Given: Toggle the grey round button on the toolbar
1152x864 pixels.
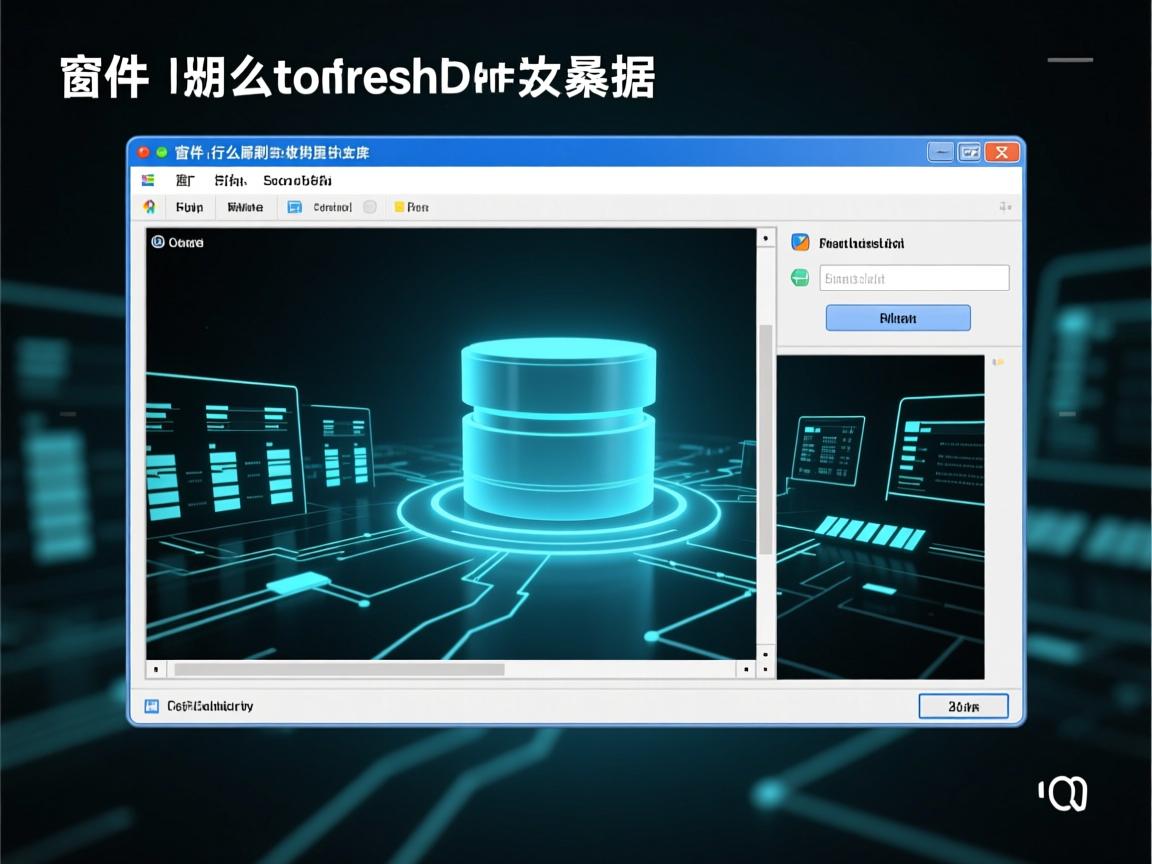Looking at the screenshot, I should [368, 207].
